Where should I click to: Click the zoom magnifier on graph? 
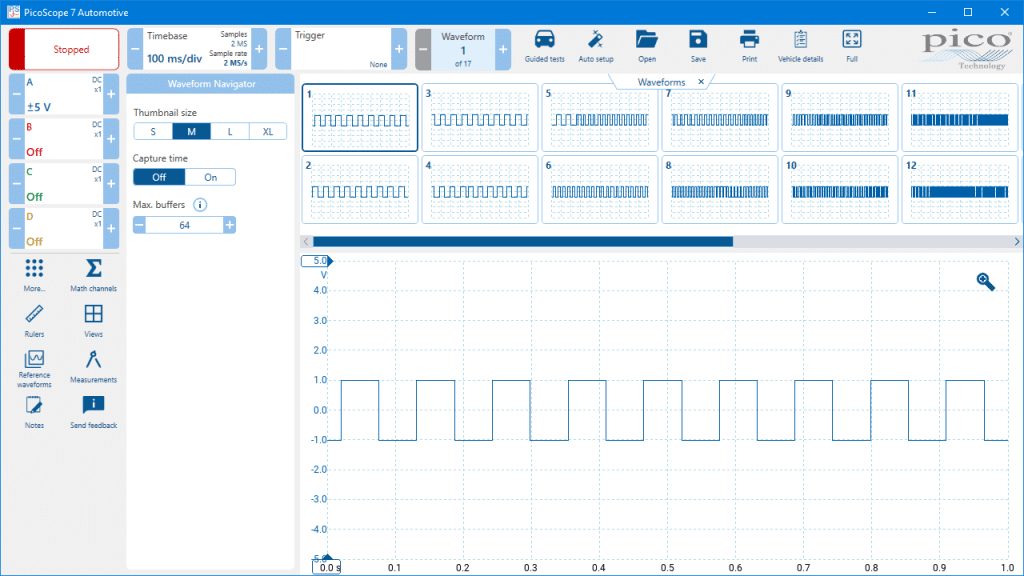pos(985,281)
